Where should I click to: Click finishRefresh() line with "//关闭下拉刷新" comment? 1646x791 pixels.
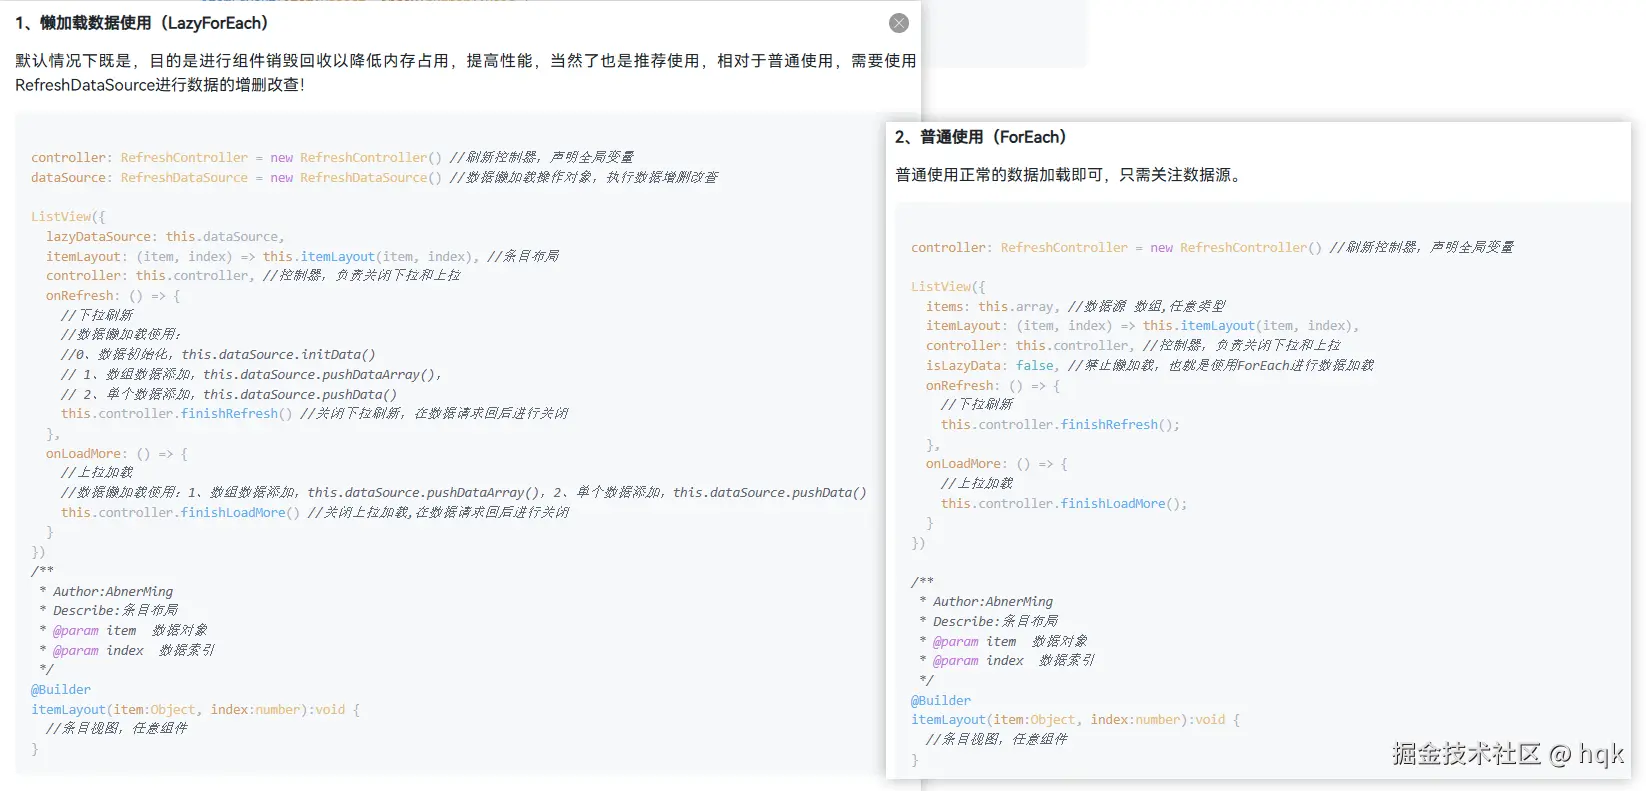[x=314, y=414]
